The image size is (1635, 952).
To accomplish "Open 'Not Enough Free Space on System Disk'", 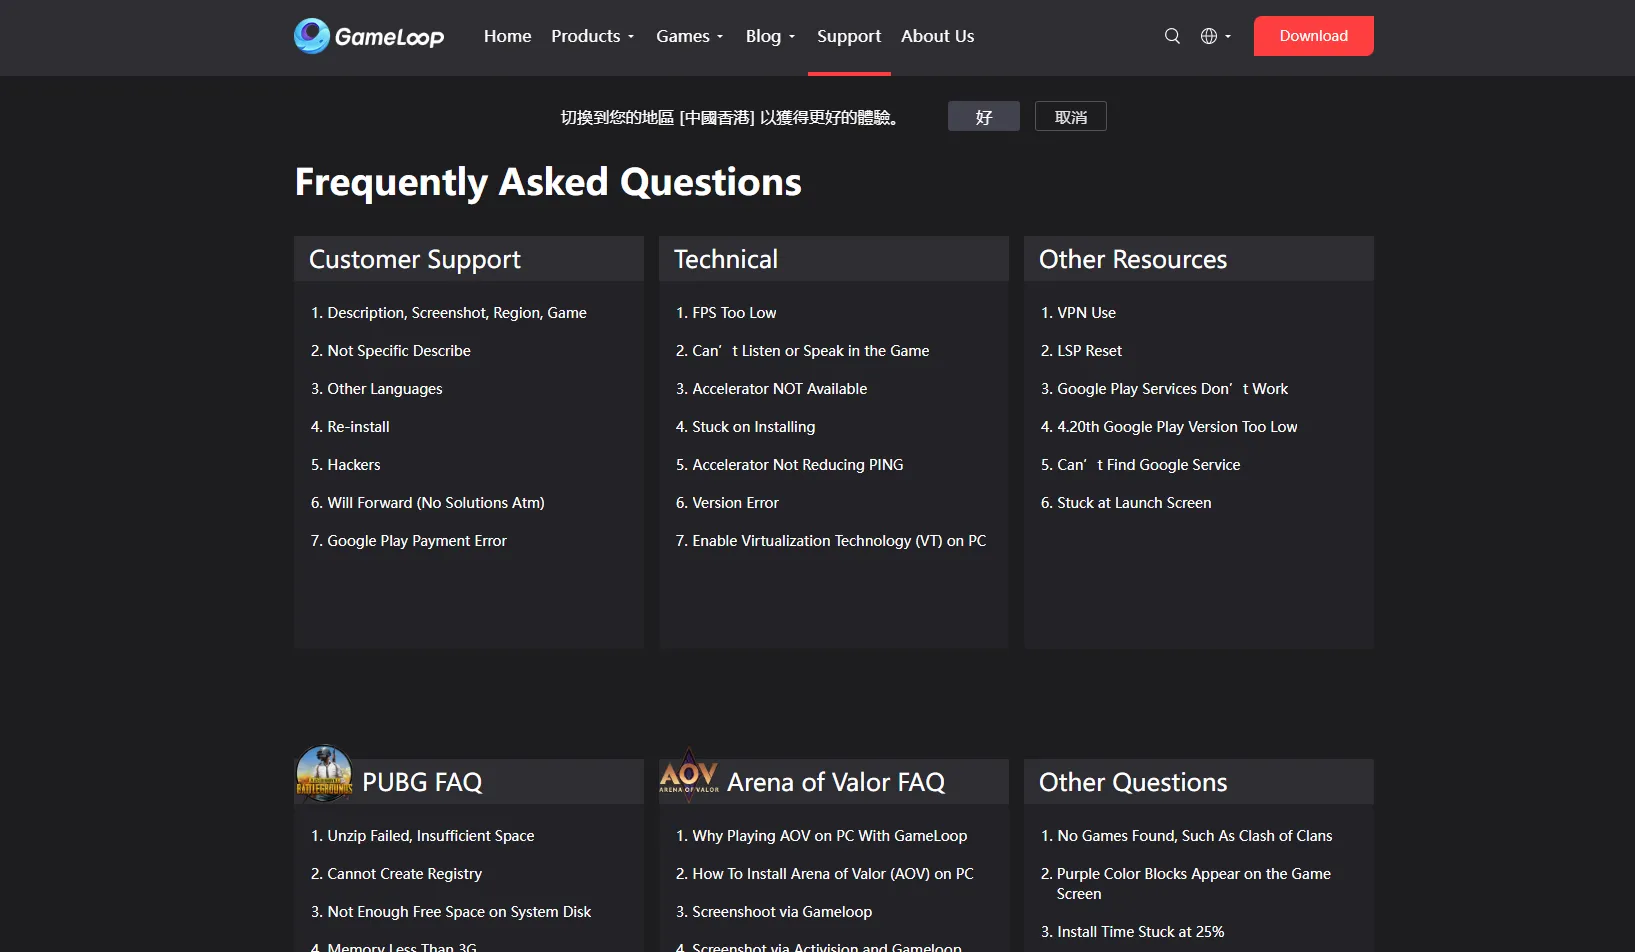I will coord(451,912).
